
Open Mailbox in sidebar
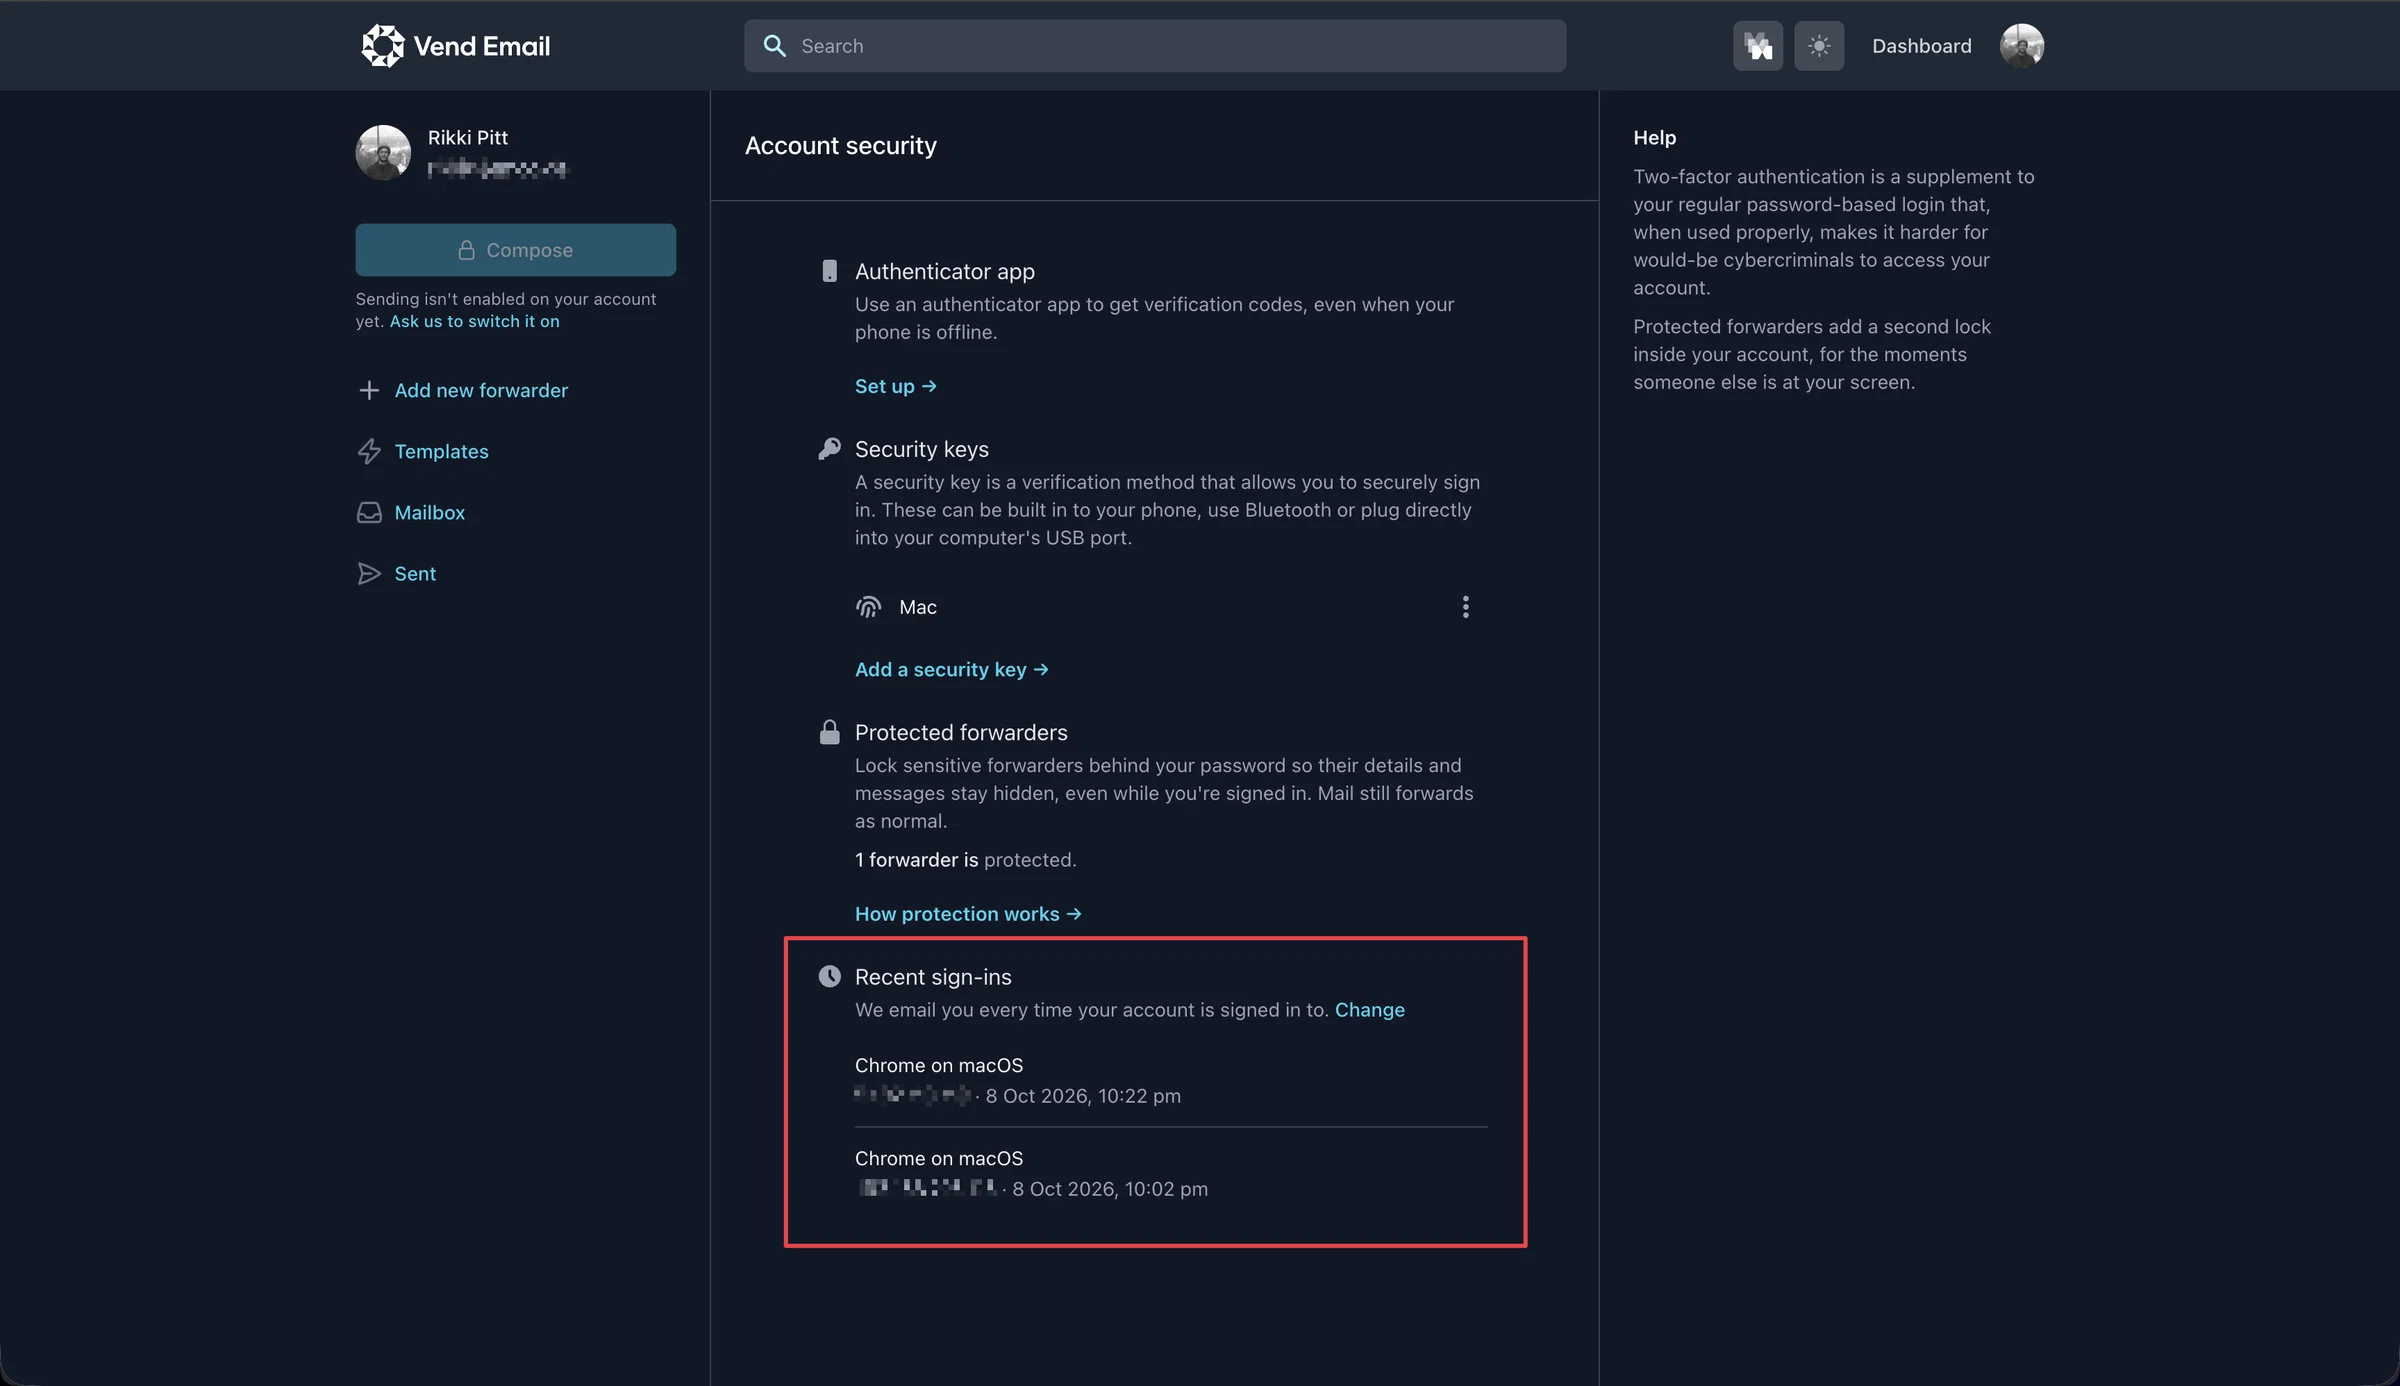pyautogui.click(x=429, y=512)
